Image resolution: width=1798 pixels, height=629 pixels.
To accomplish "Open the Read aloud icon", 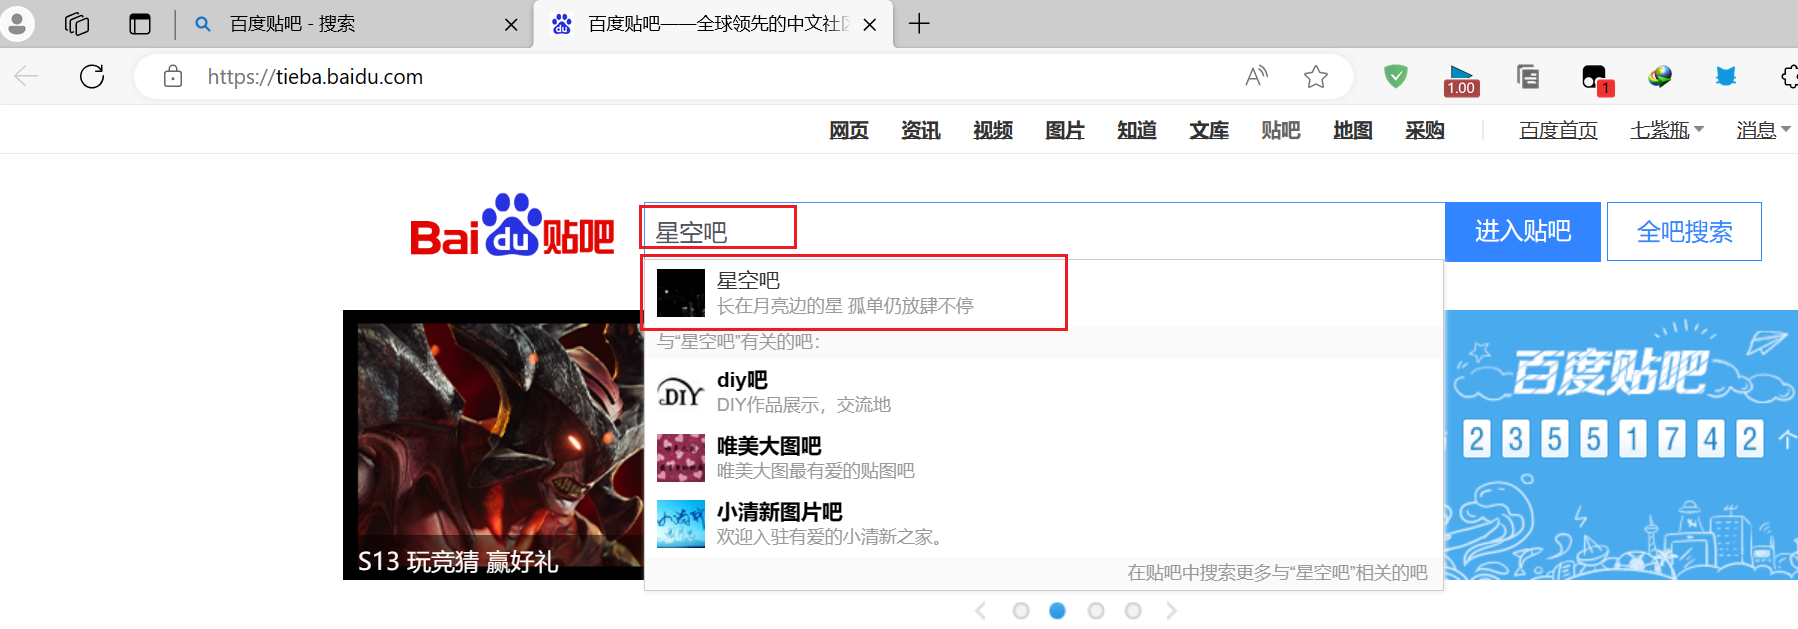I will 1256,76.
